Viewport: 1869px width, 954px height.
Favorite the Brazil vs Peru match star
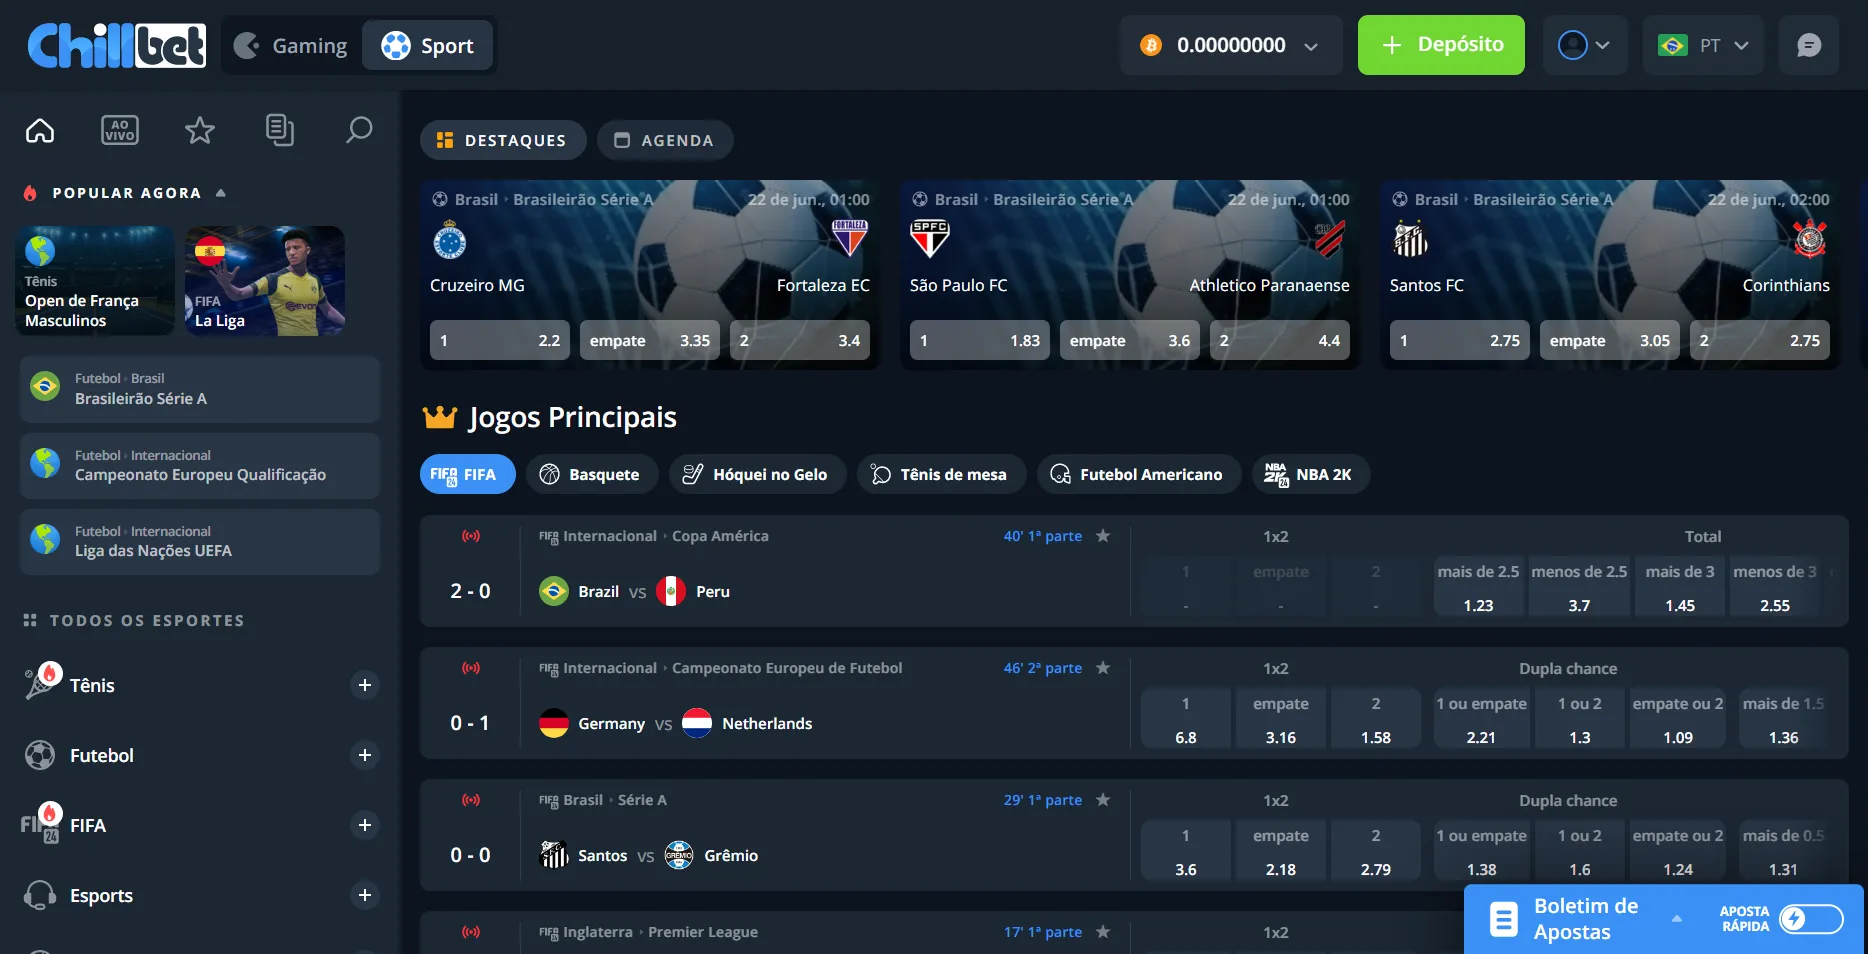1103,536
